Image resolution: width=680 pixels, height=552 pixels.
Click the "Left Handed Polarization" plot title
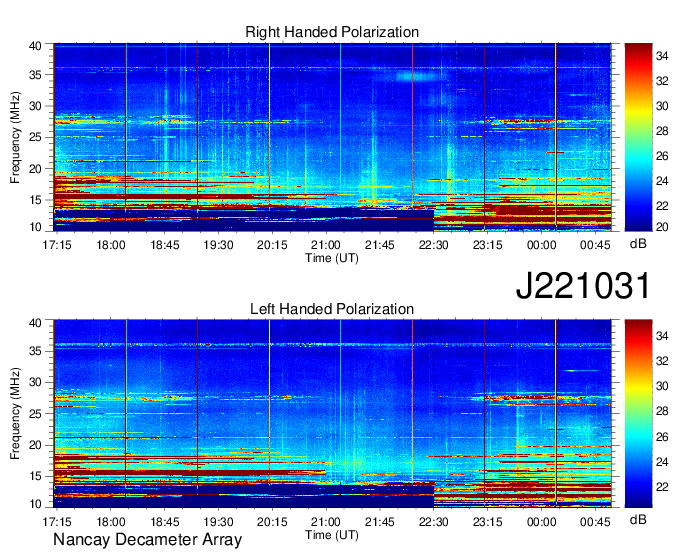[x=332, y=309]
